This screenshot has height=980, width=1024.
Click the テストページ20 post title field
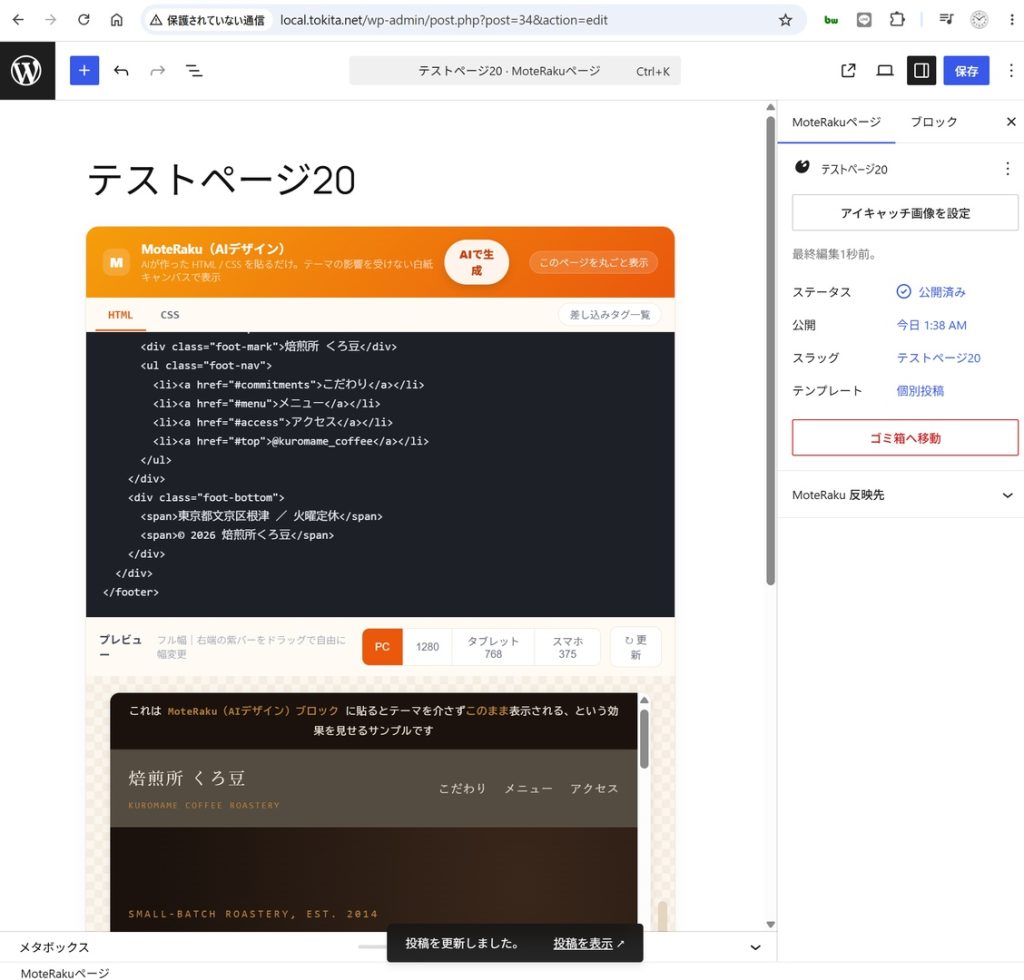pos(221,180)
